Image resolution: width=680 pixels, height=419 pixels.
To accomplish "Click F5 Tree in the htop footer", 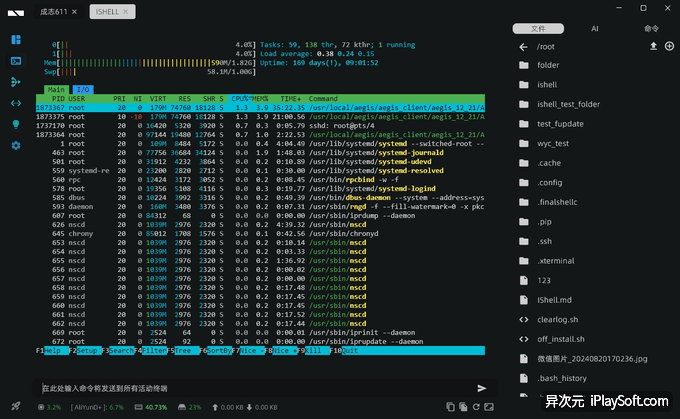I will pos(183,350).
